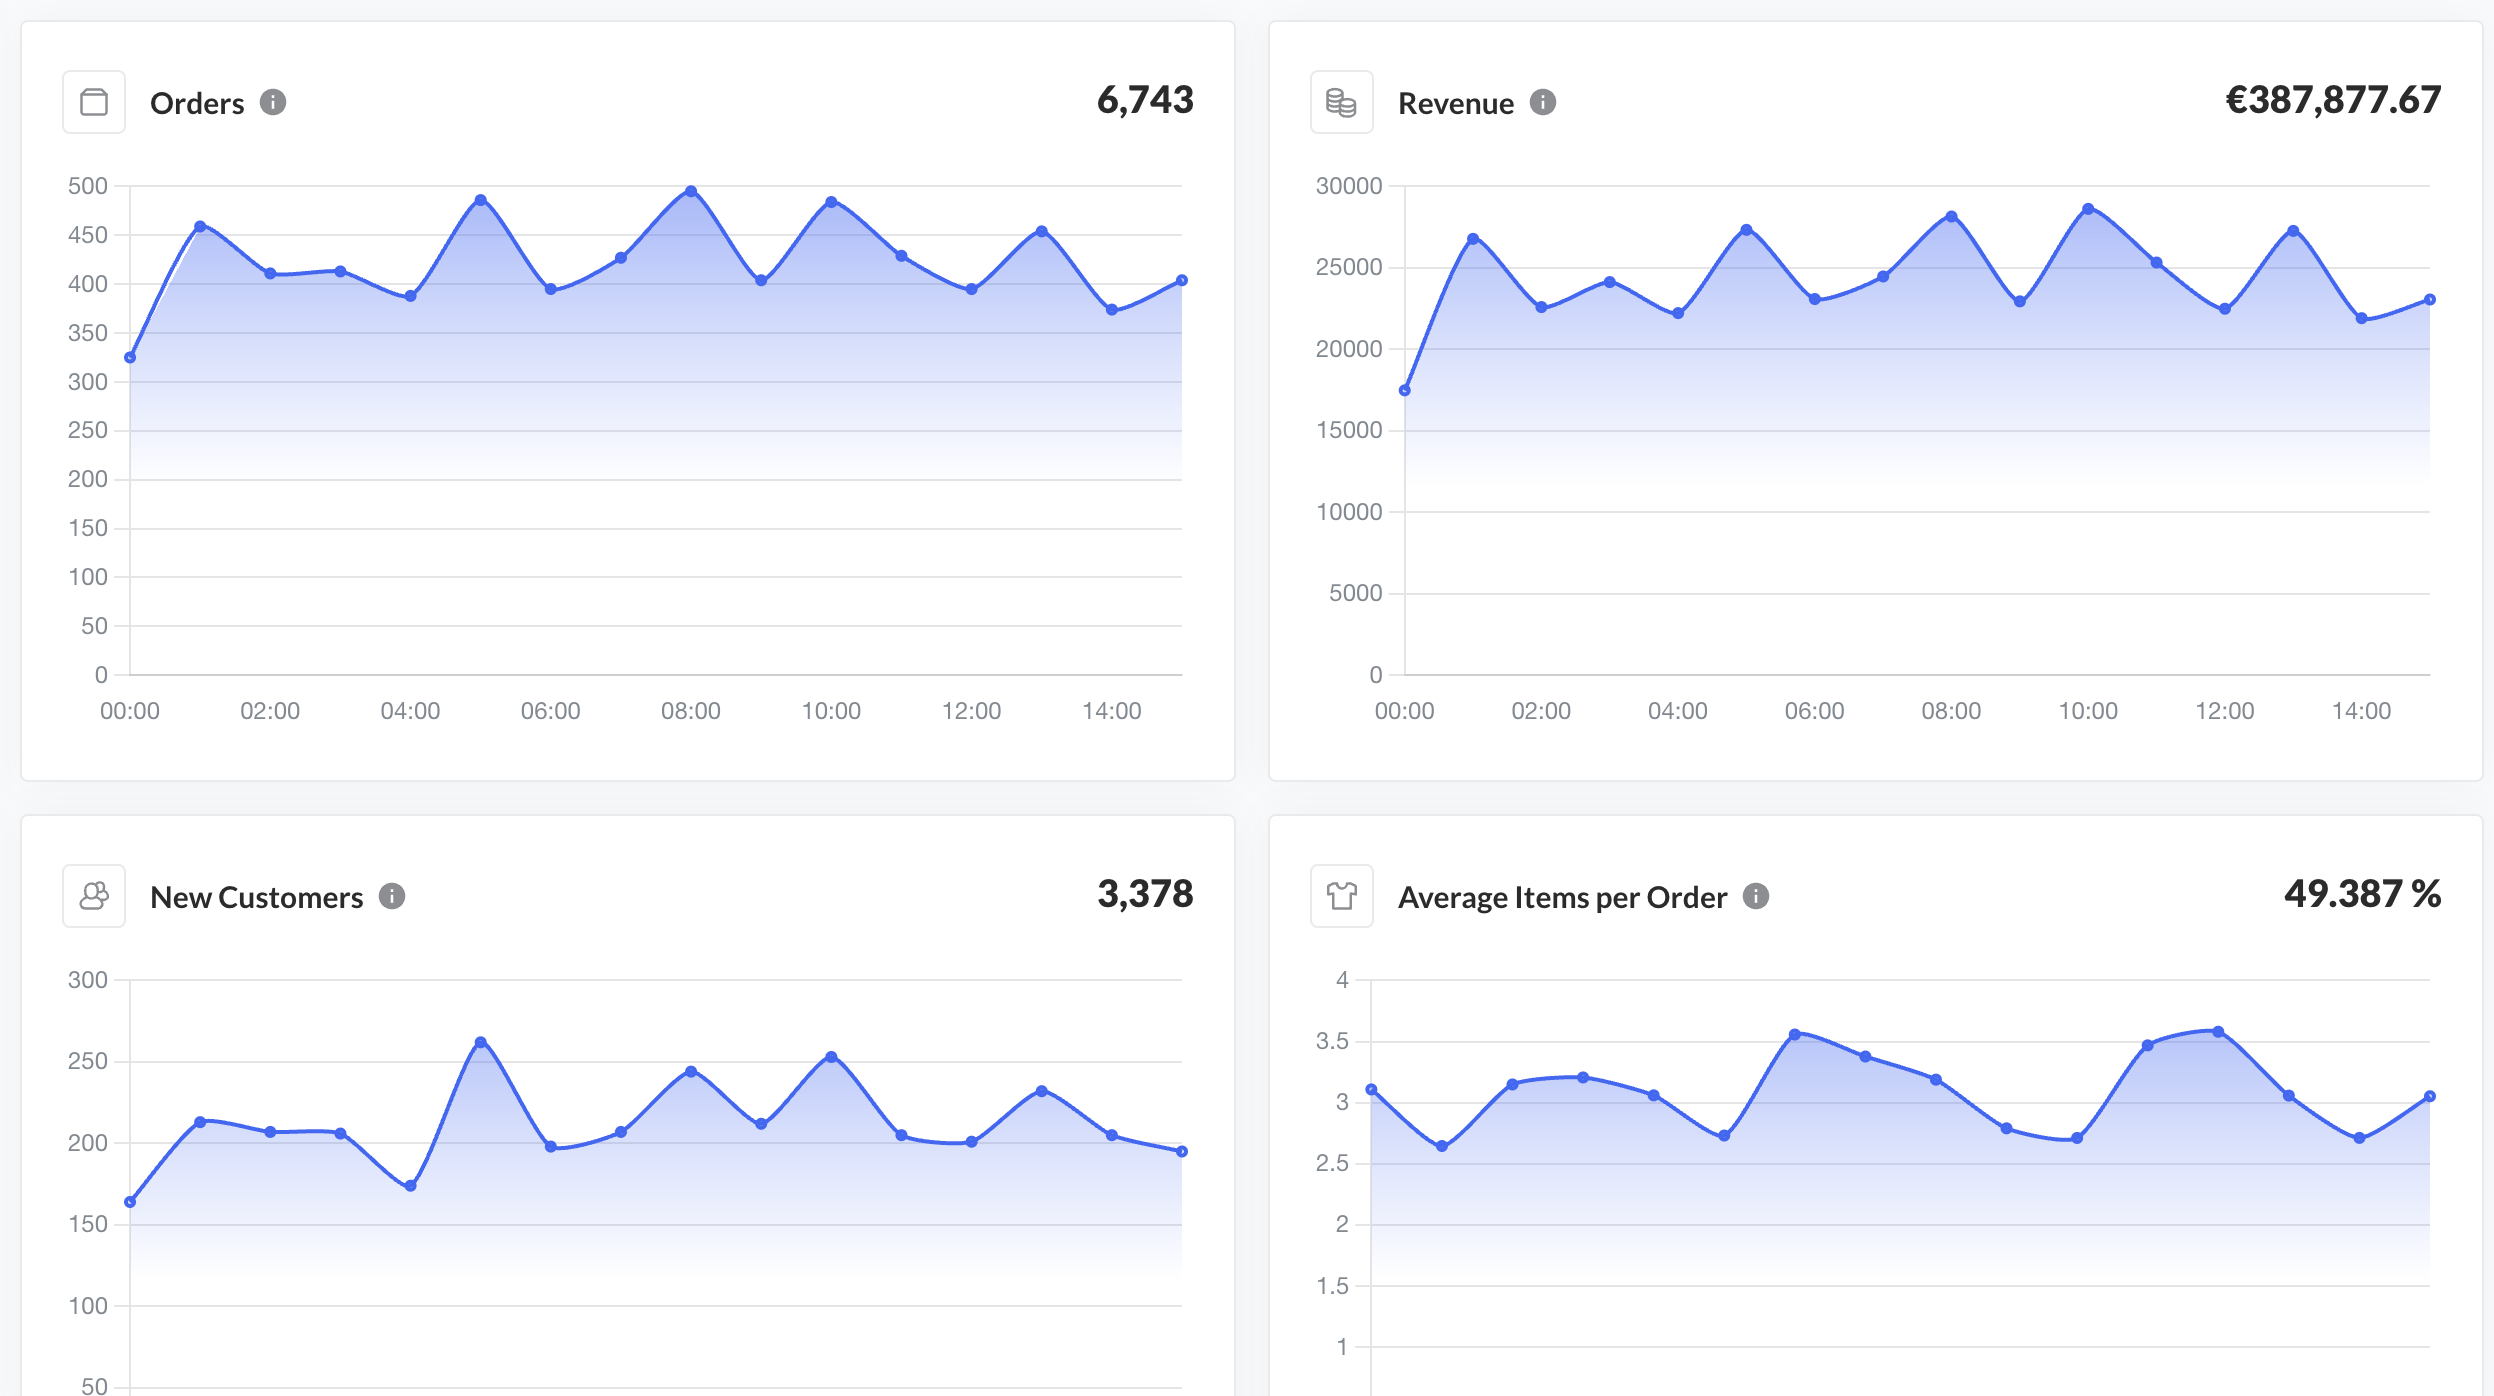The height and width of the screenshot is (1396, 2494).
Task: Click info icon beside Average Items per Order
Action: tap(1756, 896)
